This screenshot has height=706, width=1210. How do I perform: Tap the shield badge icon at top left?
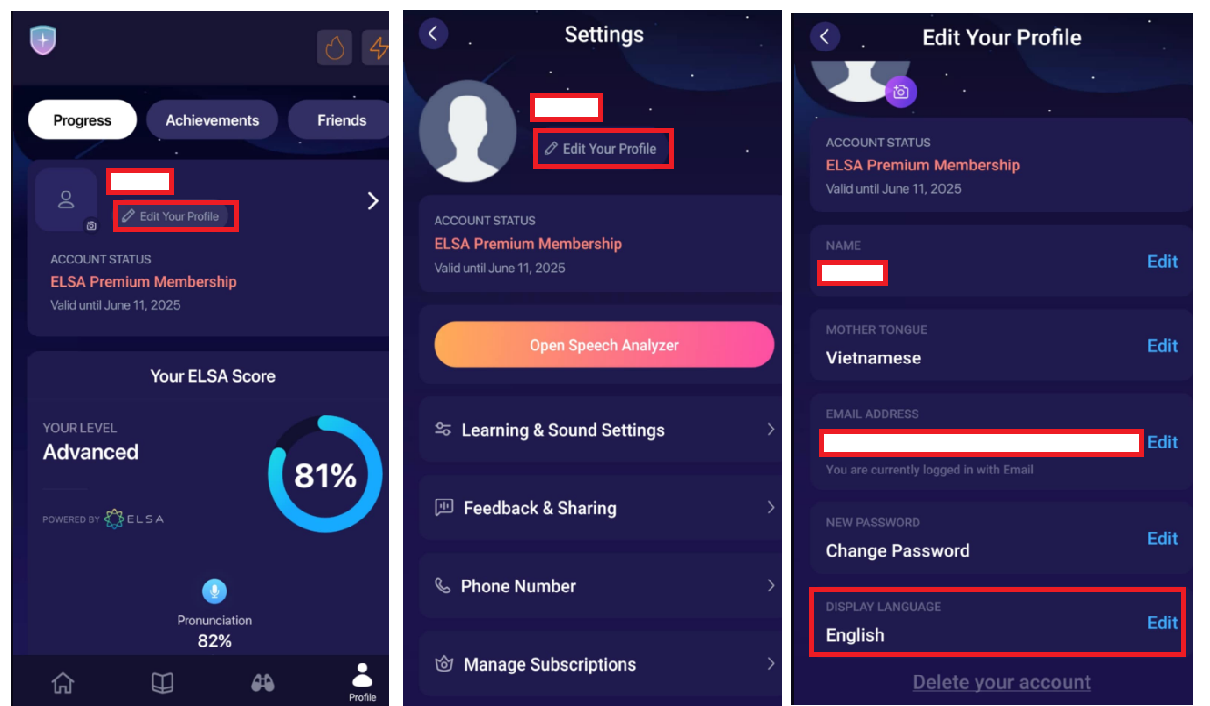pos(43,41)
